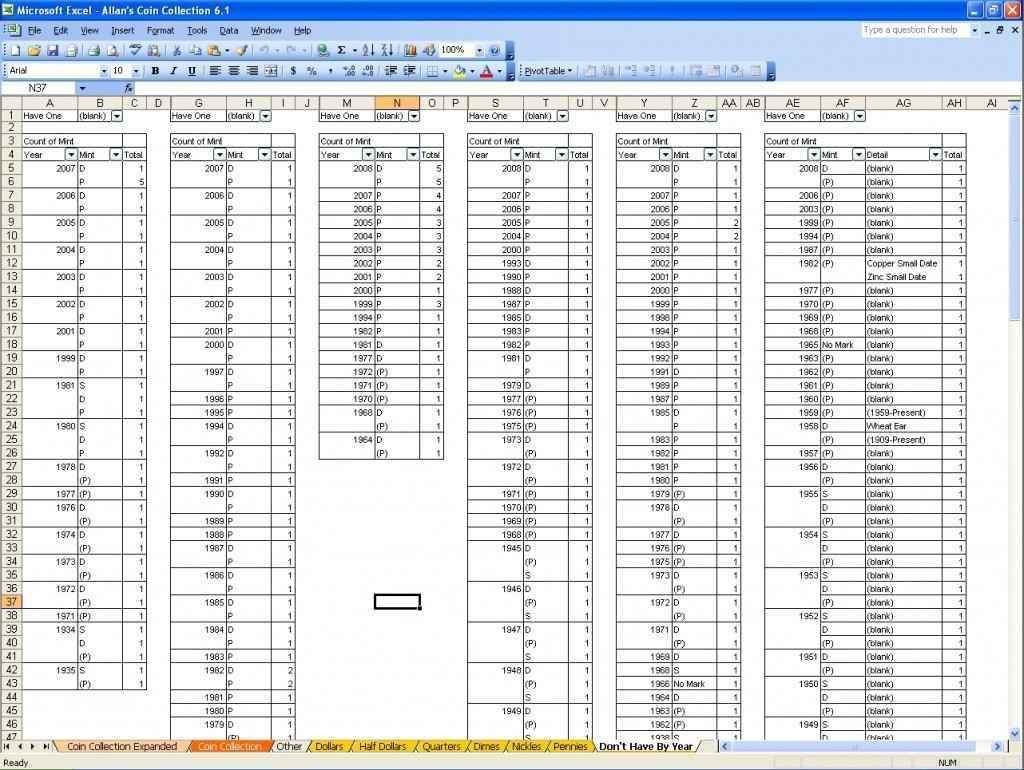Click the Print icon
Image resolution: width=1024 pixels, height=770 pixels.
pyautogui.click(x=94, y=50)
